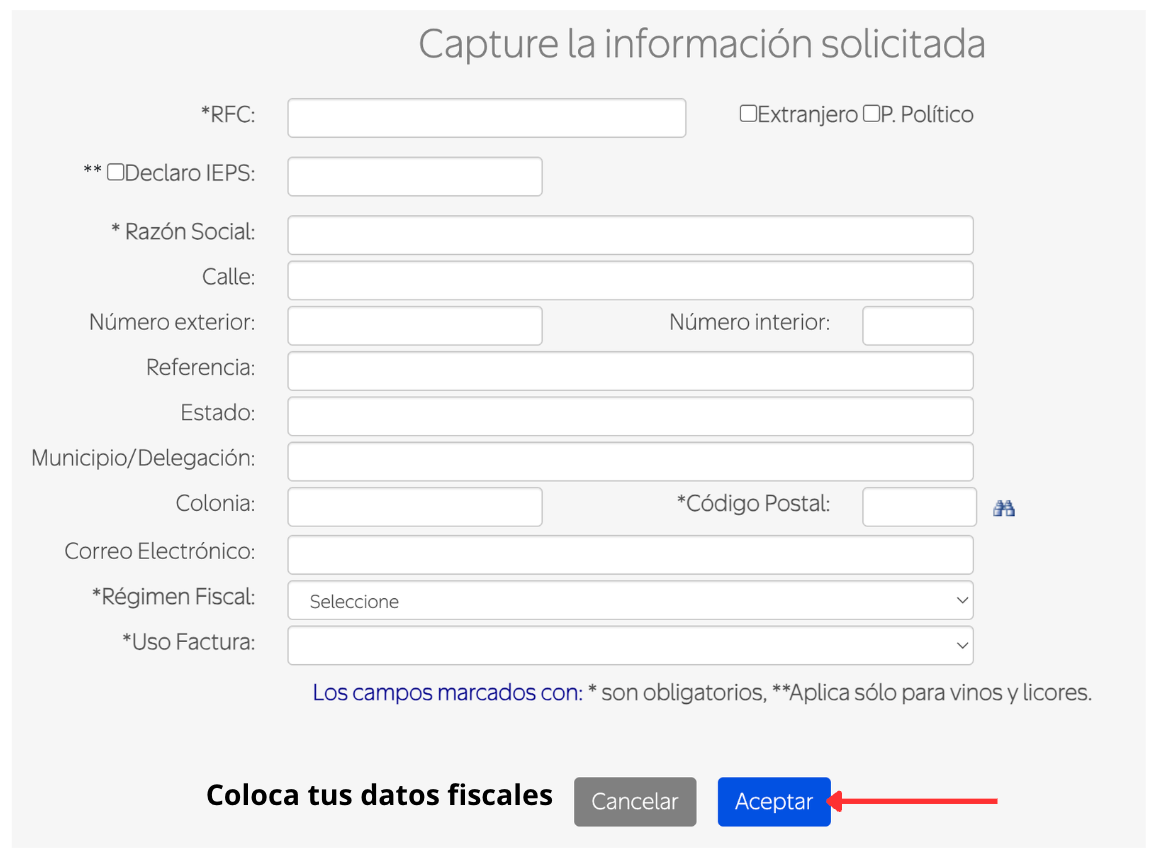Viewport: 1156px width, 862px height.
Task: Click the binoculars icon to search postal codes
Action: [1004, 508]
